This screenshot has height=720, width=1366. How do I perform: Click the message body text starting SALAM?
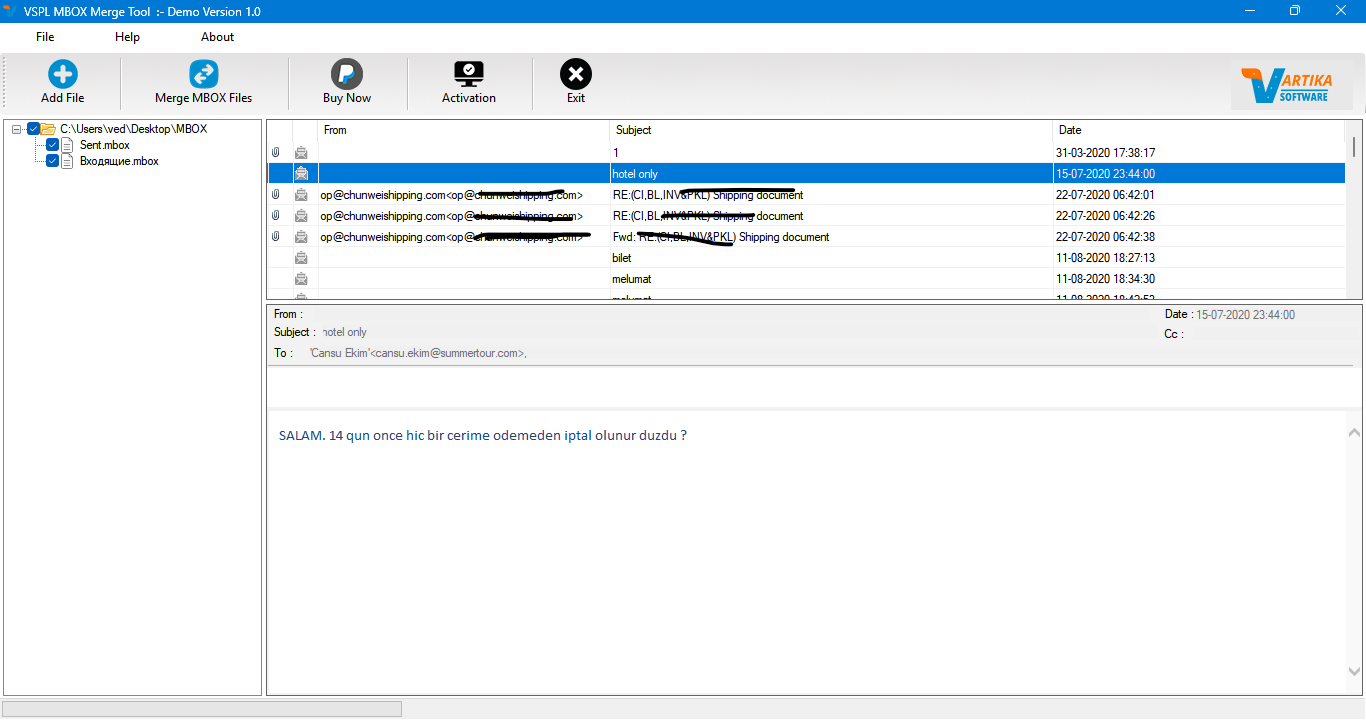pos(483,436)
